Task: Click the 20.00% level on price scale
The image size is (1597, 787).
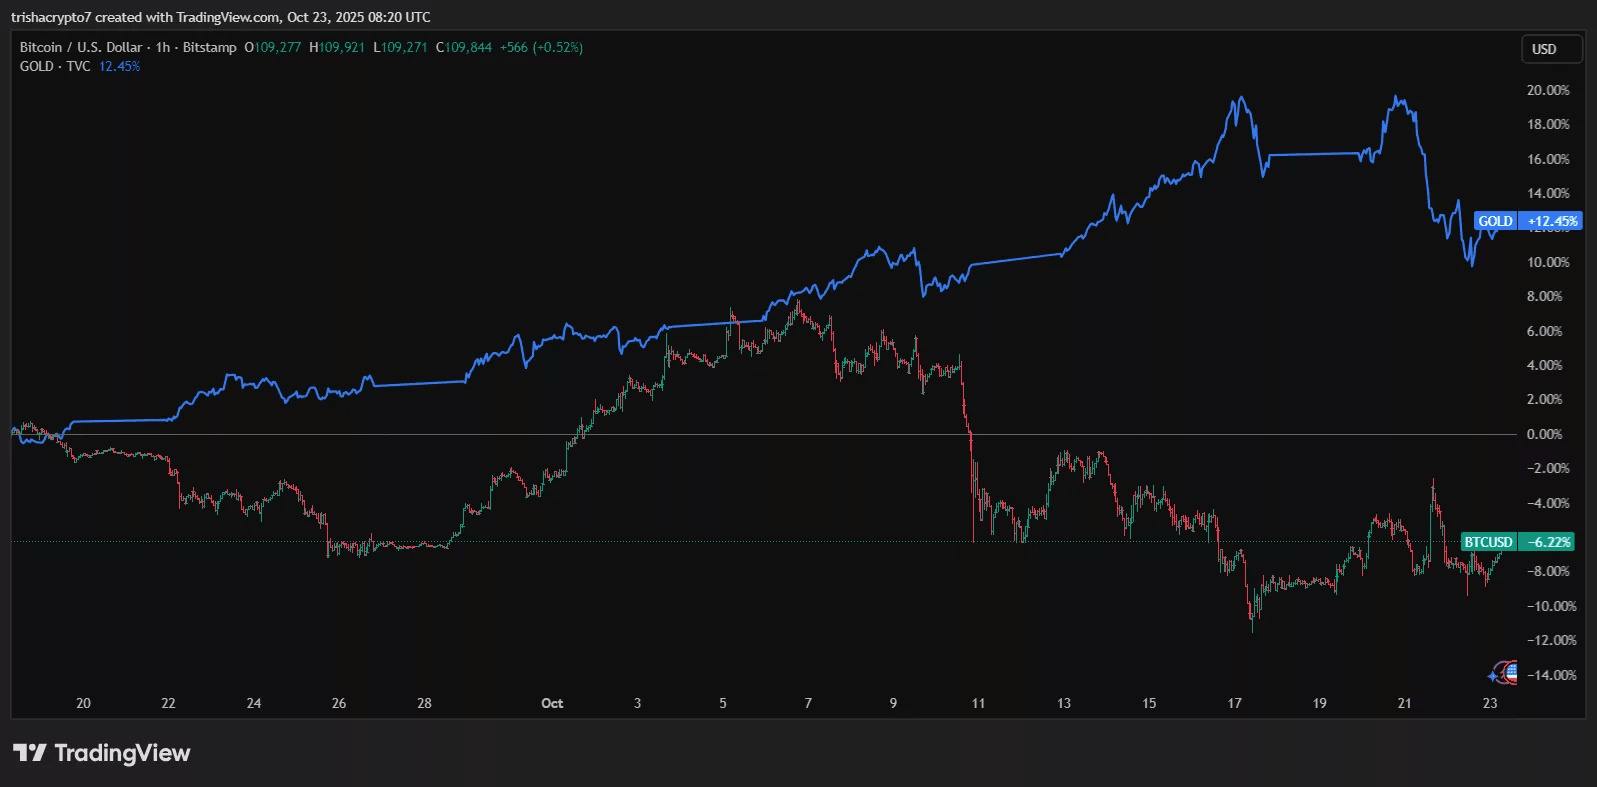Action: coord(1548,90)
